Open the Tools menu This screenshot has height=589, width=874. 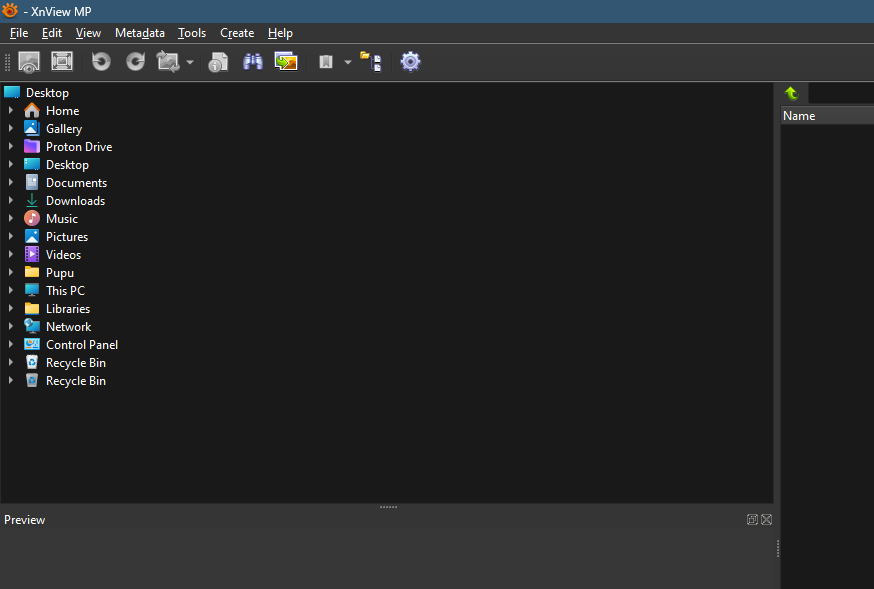click(x=192, y=33)
